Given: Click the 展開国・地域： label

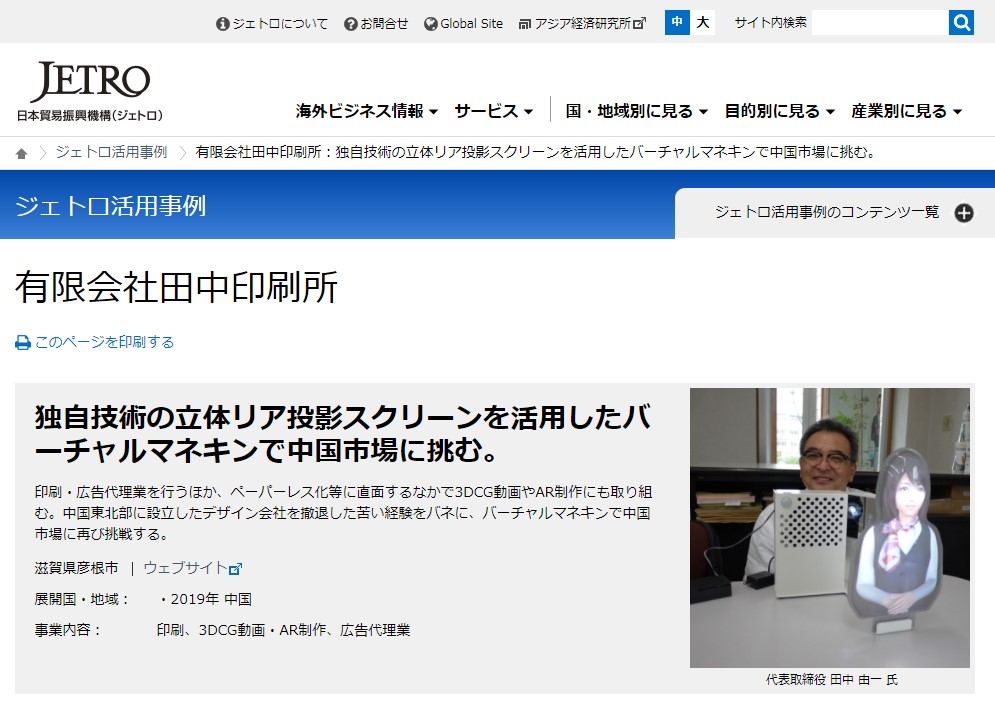Looking at the screenshot, I should point(82,599).
